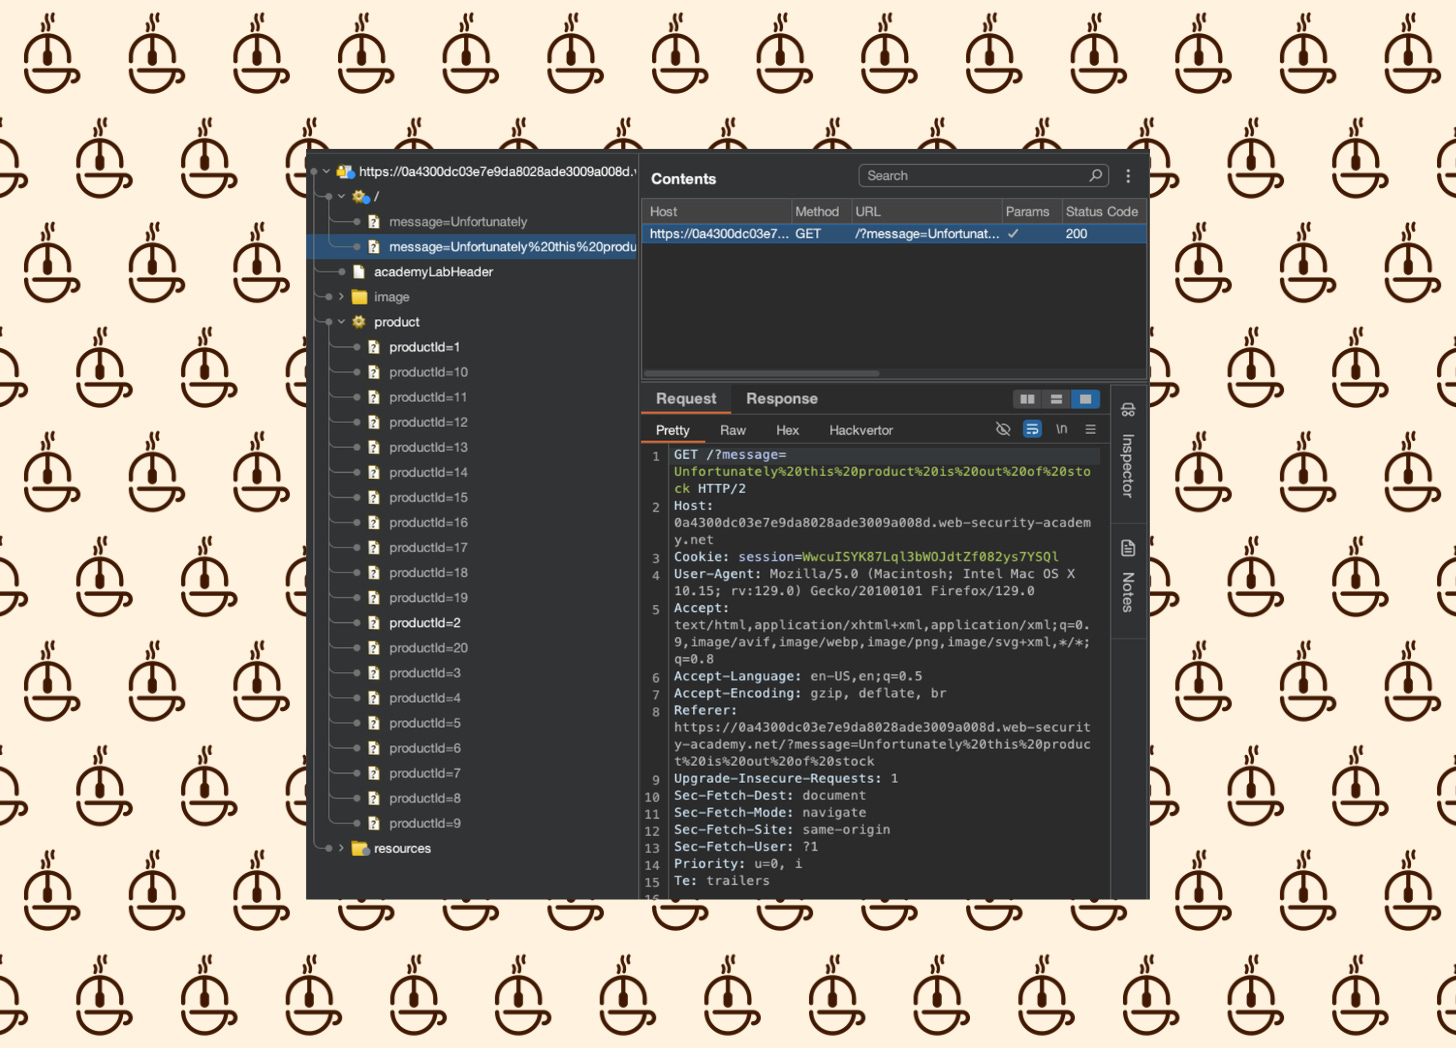This screenshot has width=1456, height=1048.
Task: Select the combined tabbed view layout
Action: [1085, 399]
